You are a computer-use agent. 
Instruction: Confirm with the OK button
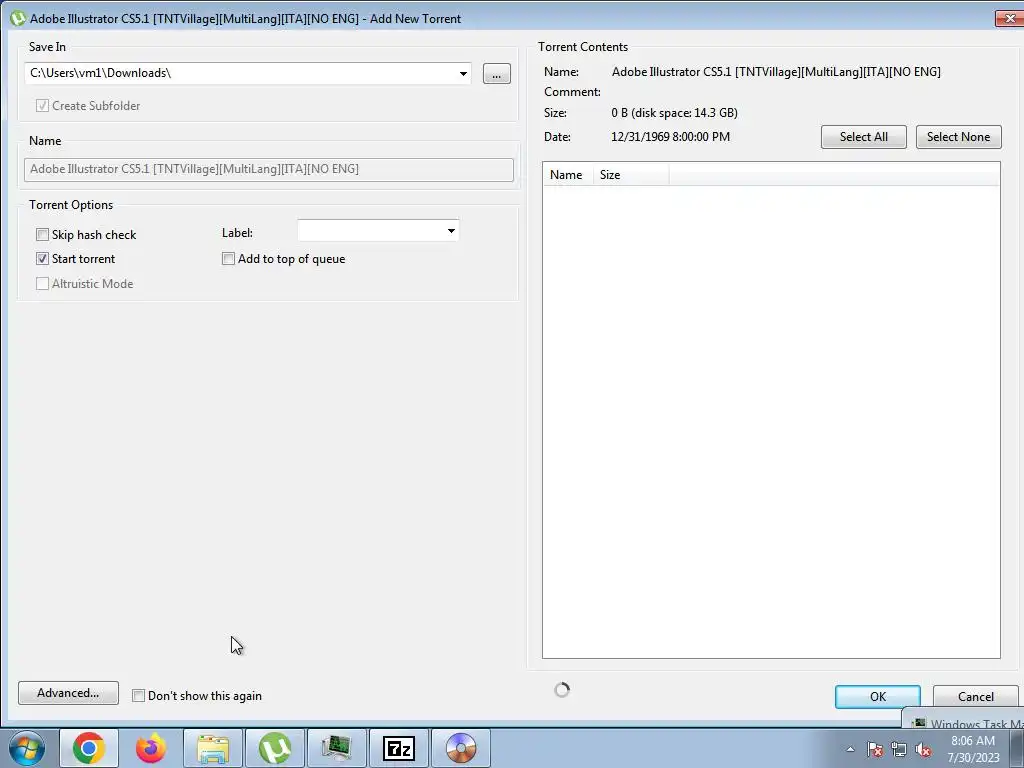(878, 697)
